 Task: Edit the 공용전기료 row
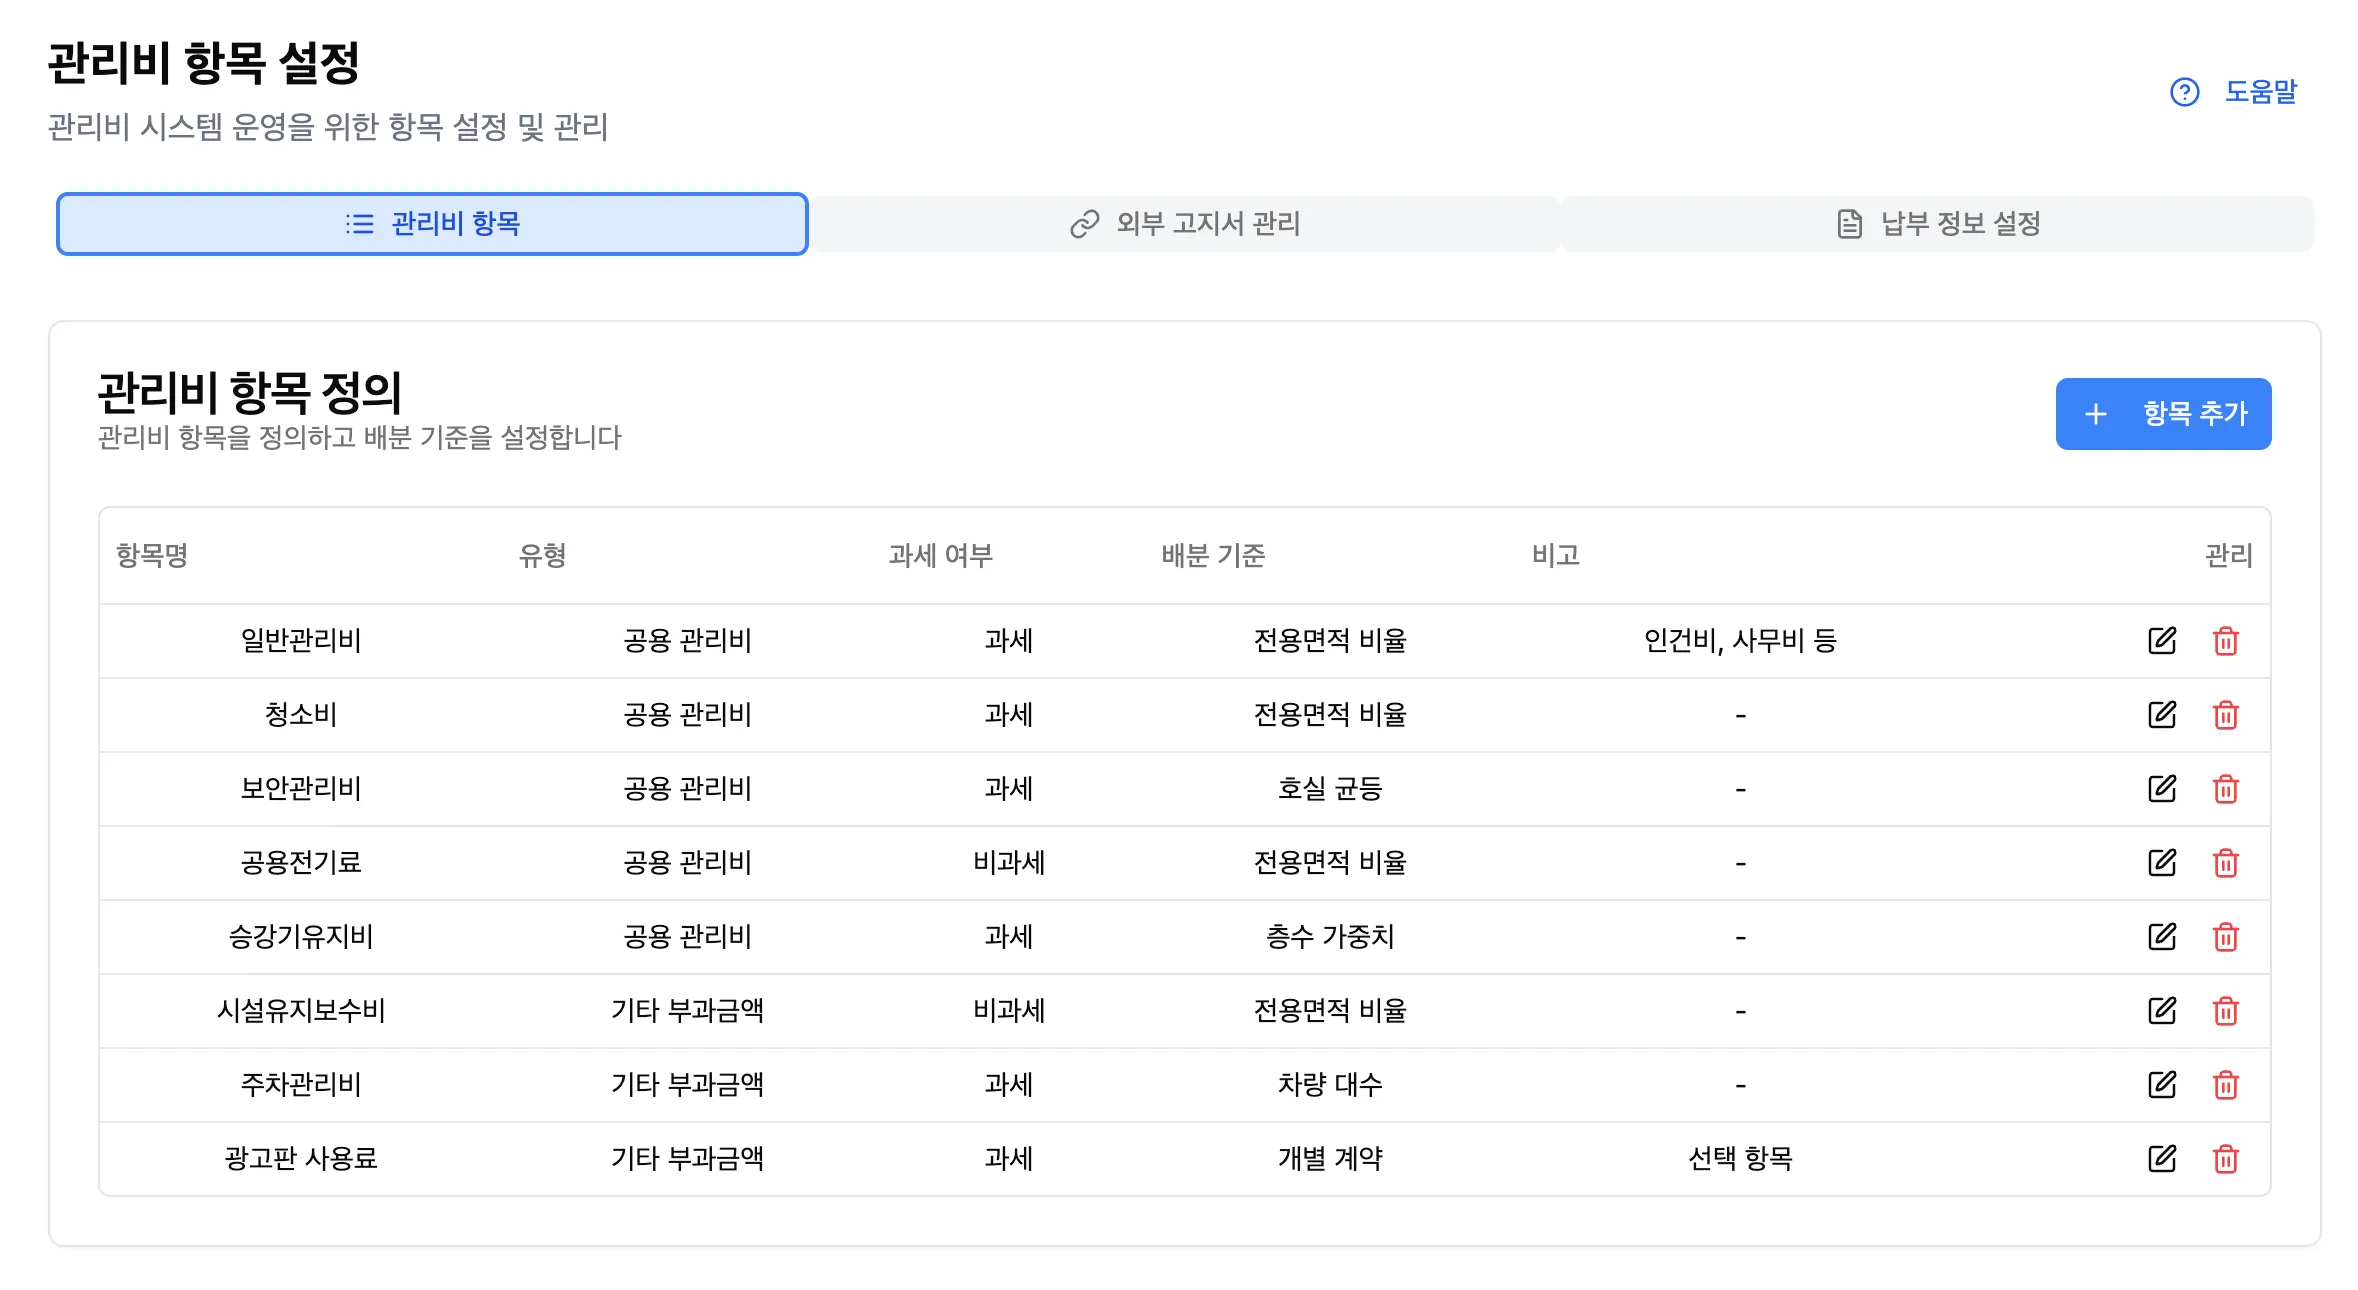click(2162, 862)
